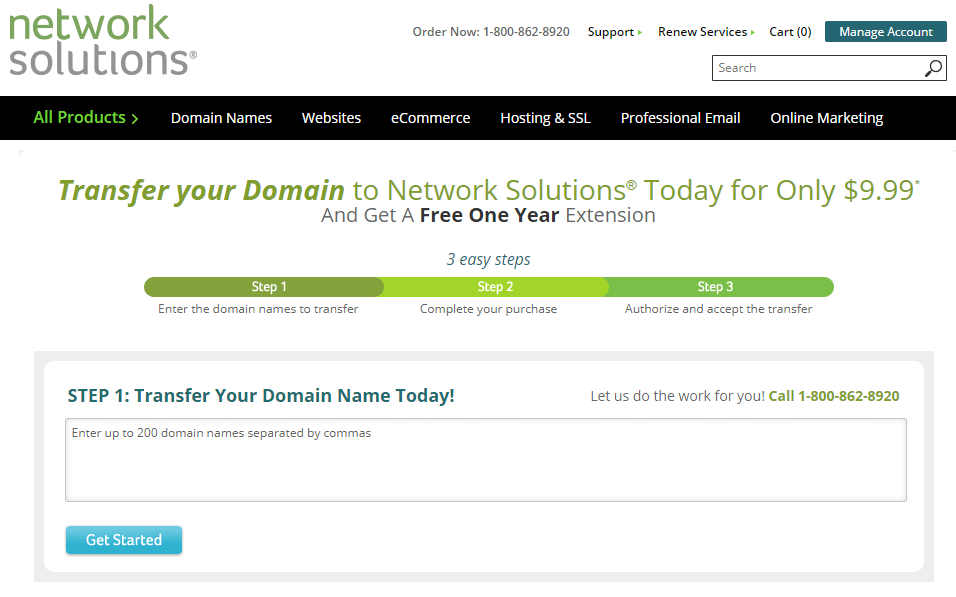This screenshot has height=597, width=956.
Task: Click the Get Started button
Action: pos(124,540)
